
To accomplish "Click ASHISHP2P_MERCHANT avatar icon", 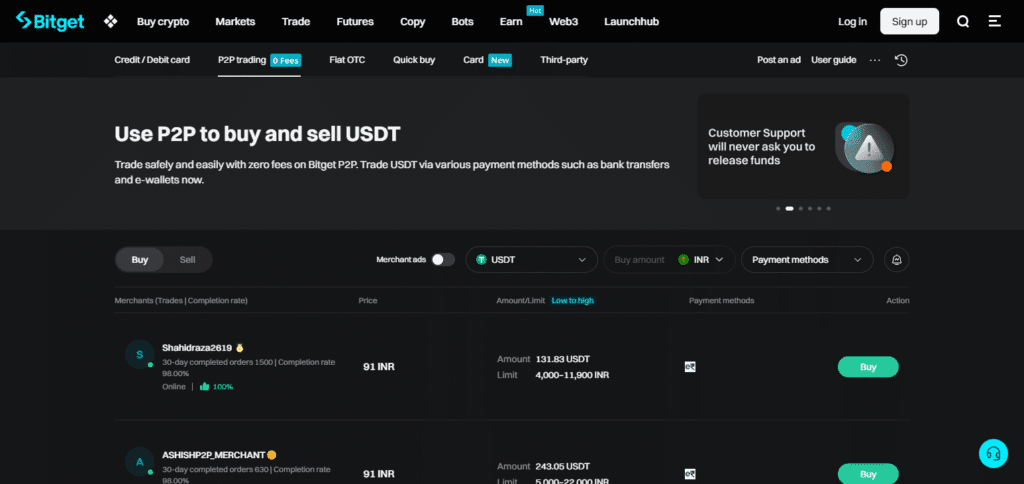I will (139, 462).
